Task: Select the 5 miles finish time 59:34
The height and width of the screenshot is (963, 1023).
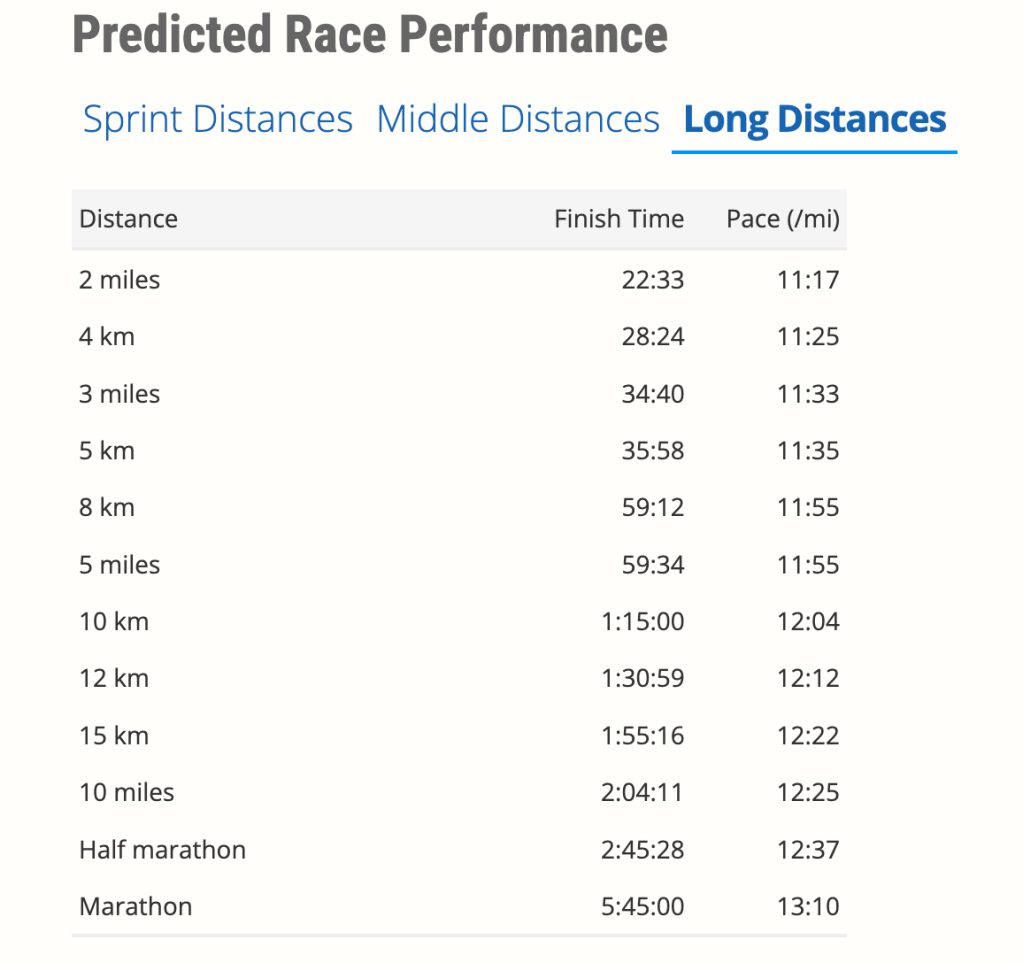Action: coord(652,565)
